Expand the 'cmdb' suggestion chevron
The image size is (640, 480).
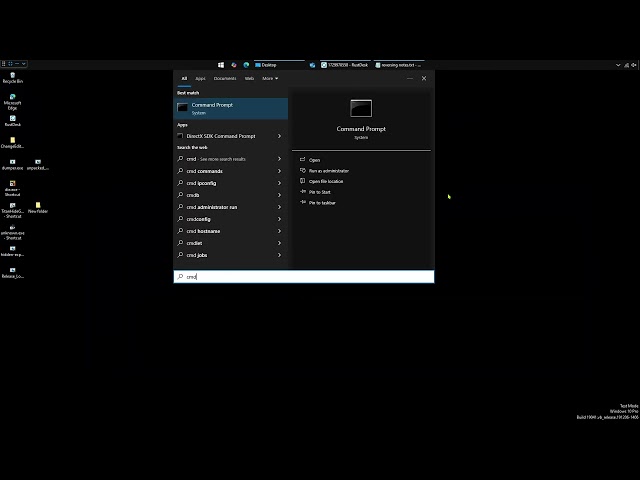[x=280, y=195]
